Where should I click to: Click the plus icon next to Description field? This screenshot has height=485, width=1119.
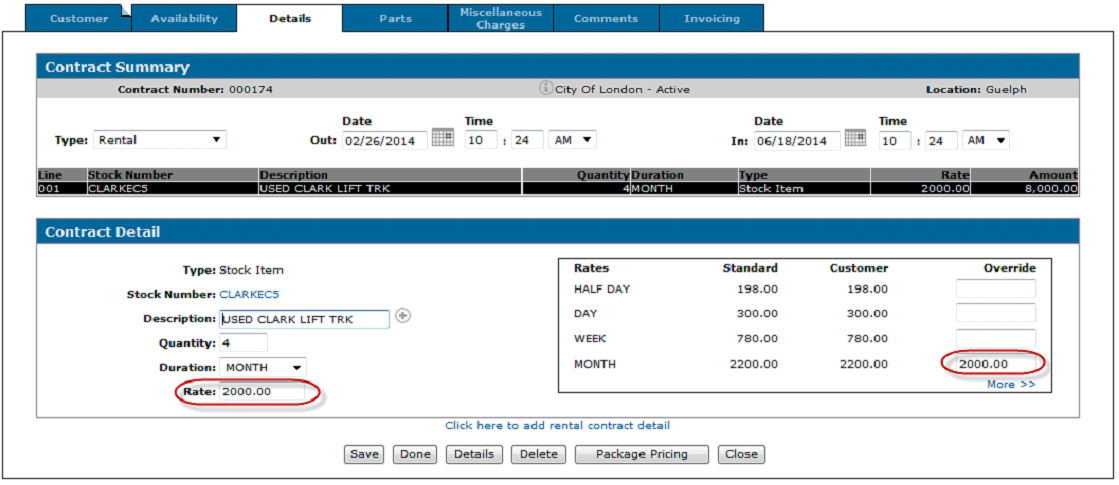point(404,316)
